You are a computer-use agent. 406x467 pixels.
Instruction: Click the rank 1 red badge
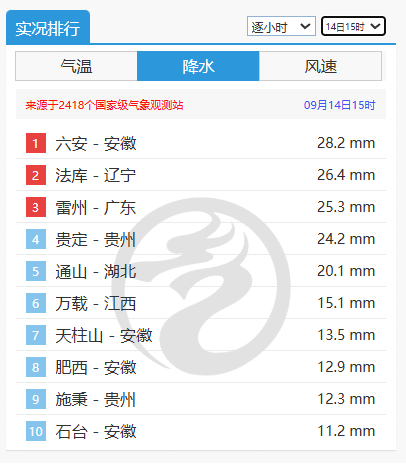[36, 143]
